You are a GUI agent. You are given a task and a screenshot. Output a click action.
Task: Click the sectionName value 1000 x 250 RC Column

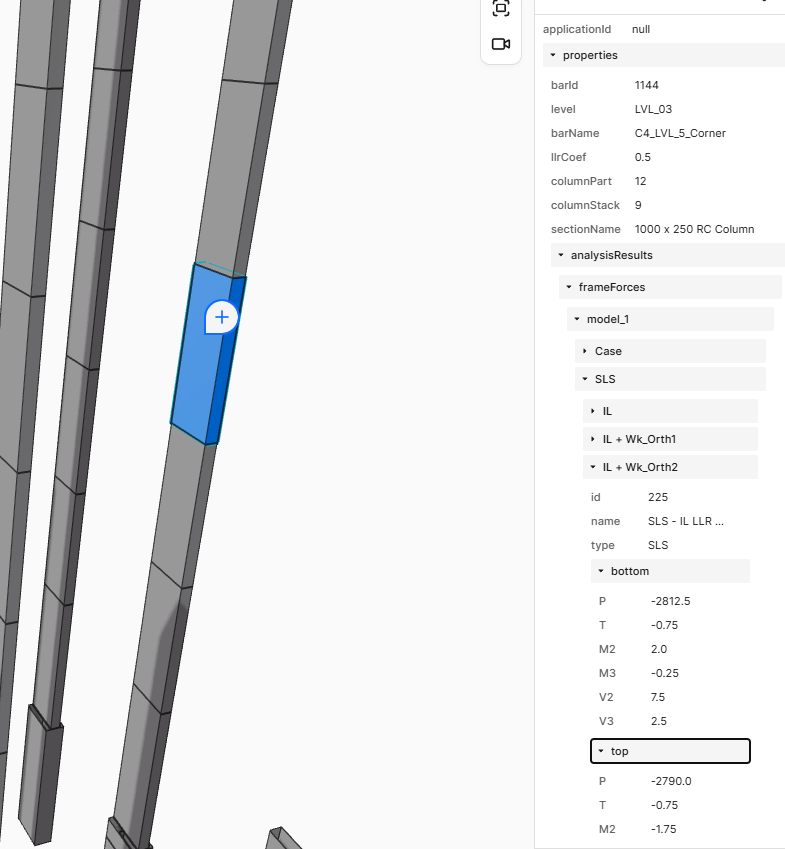pos(694,229)
